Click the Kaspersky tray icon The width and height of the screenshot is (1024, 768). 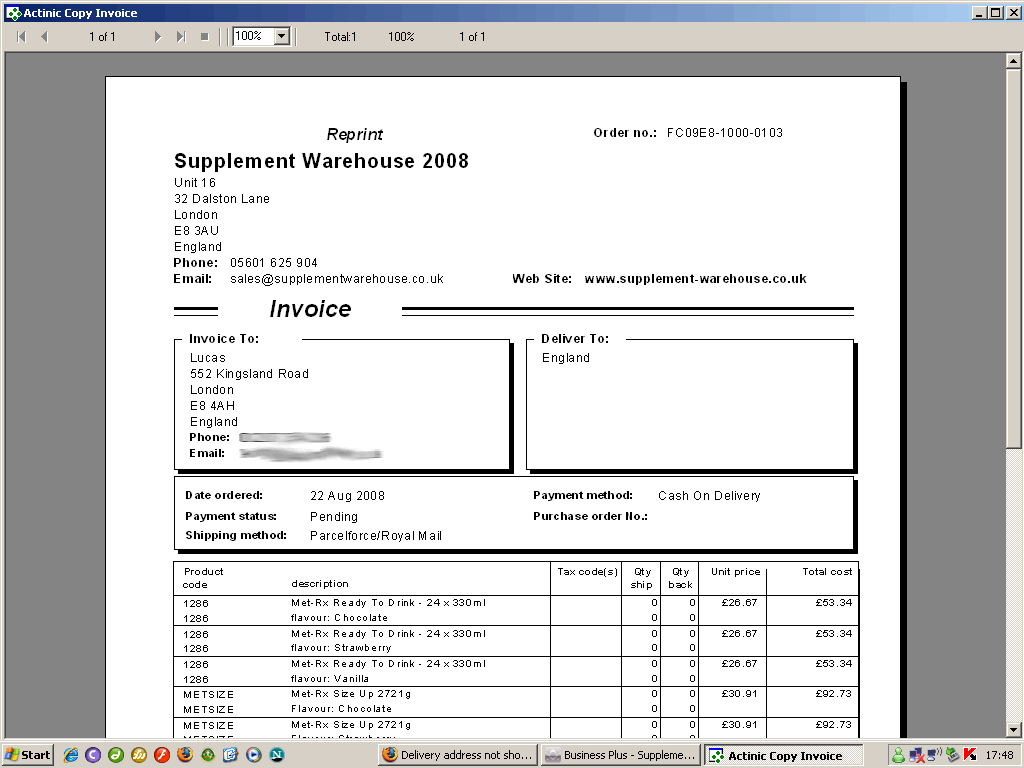970,755
